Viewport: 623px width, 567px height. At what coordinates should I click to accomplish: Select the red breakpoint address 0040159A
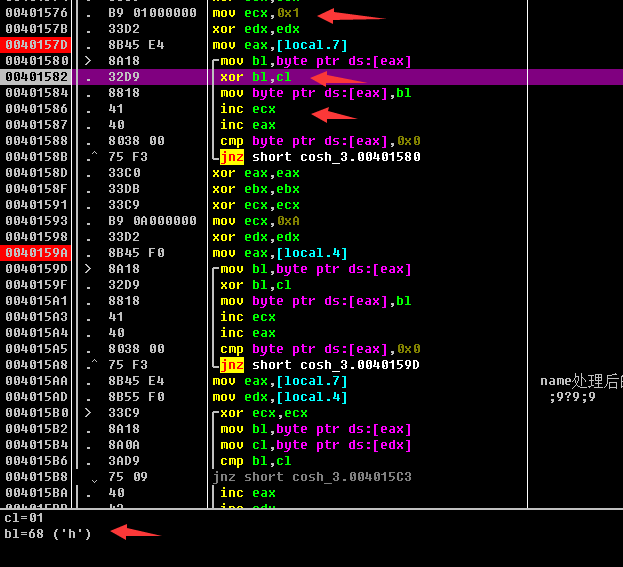[x=36, y=253]
